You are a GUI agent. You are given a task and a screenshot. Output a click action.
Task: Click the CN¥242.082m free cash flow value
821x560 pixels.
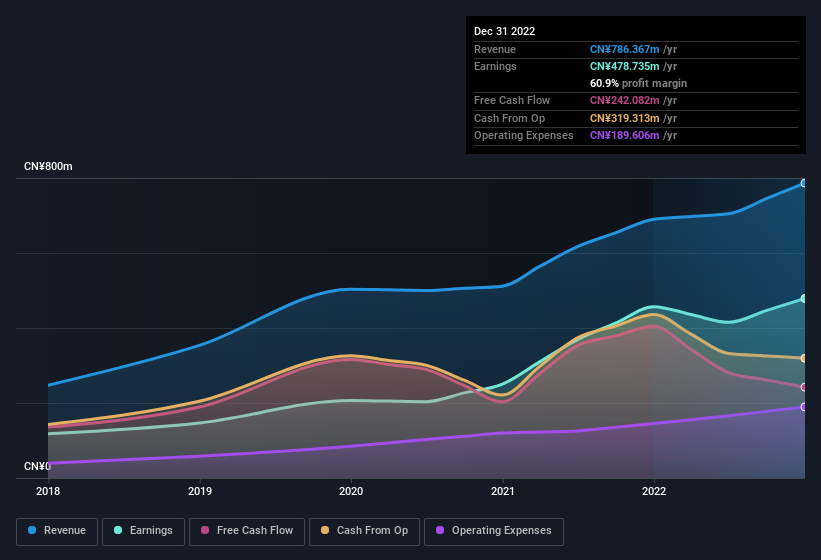(x=625, y=100)
